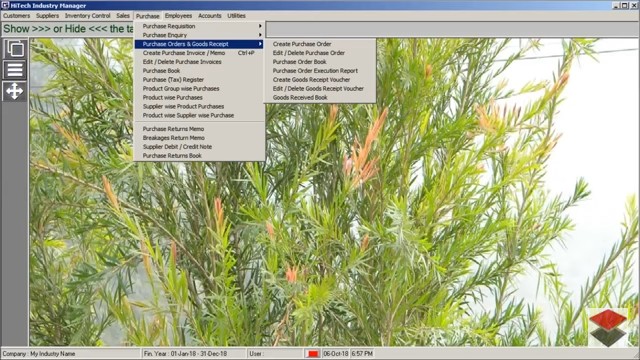The width and height of the screenshot is (640, 360).
Task: Click the Fin. Year status field
Action: point(194,354)
